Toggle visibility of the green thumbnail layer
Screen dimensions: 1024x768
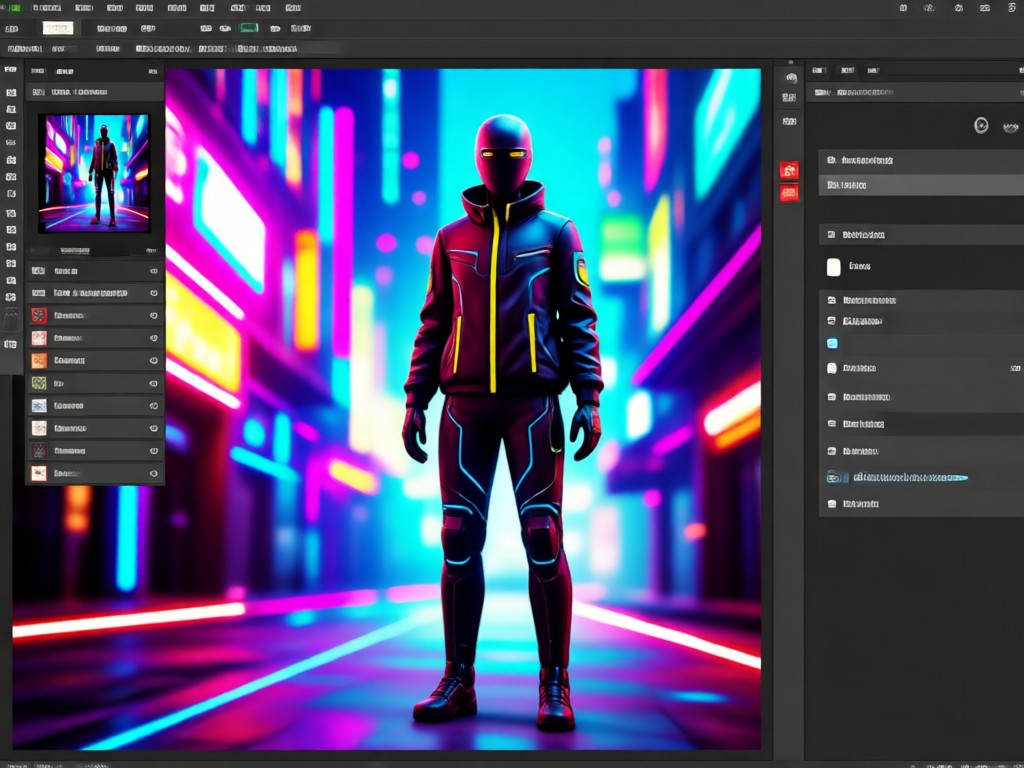pos(153,383)
